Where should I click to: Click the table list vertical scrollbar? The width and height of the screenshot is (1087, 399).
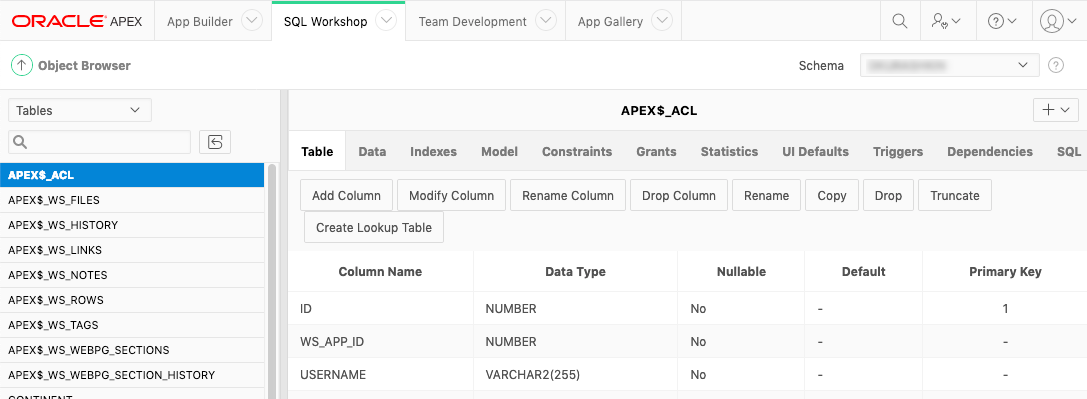[272, 281]
